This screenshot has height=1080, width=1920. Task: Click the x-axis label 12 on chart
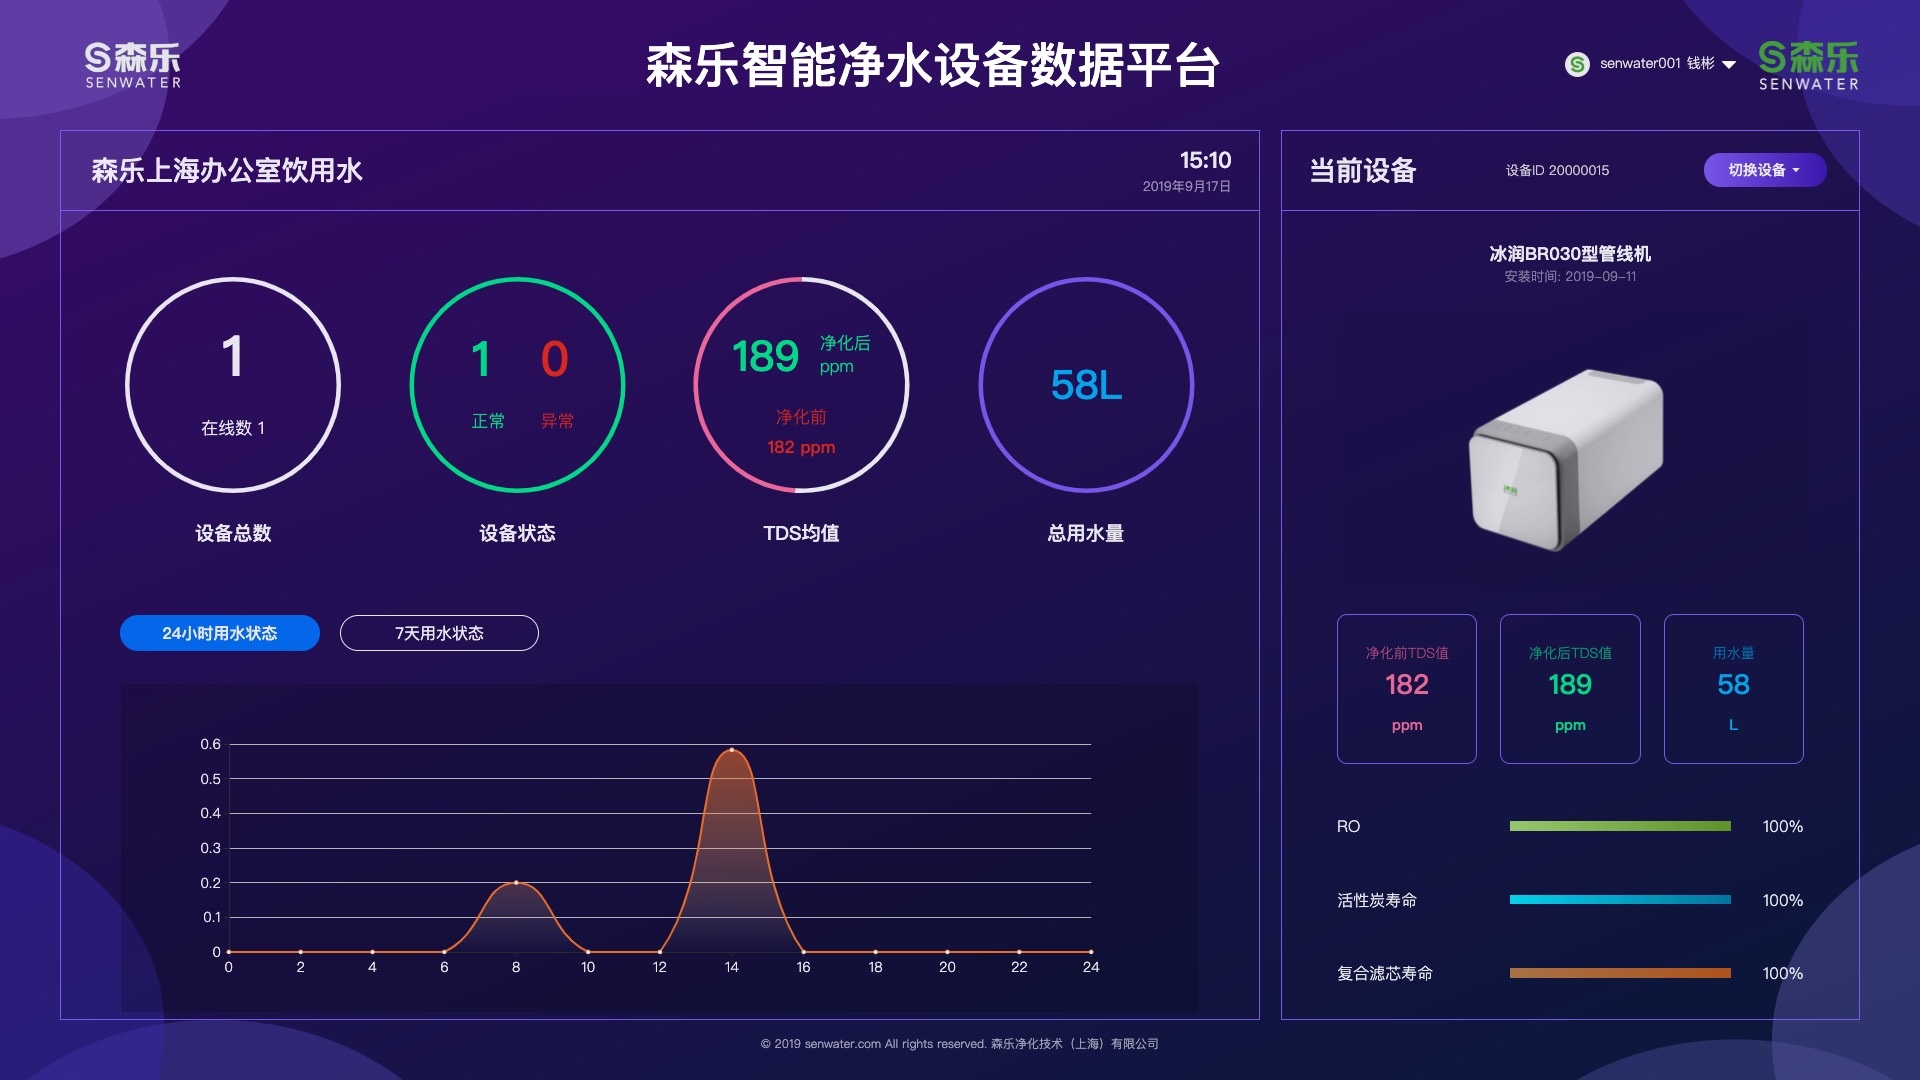(x=660, y=967)
